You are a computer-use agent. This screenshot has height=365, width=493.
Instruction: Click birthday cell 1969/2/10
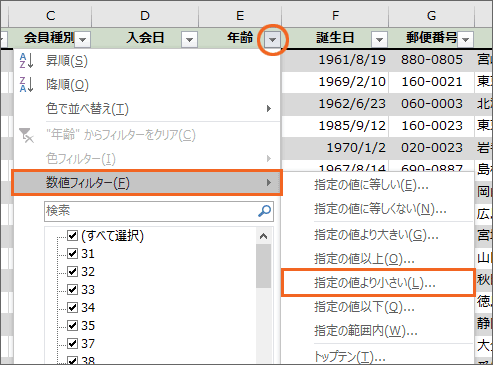(x=335, y=82)
